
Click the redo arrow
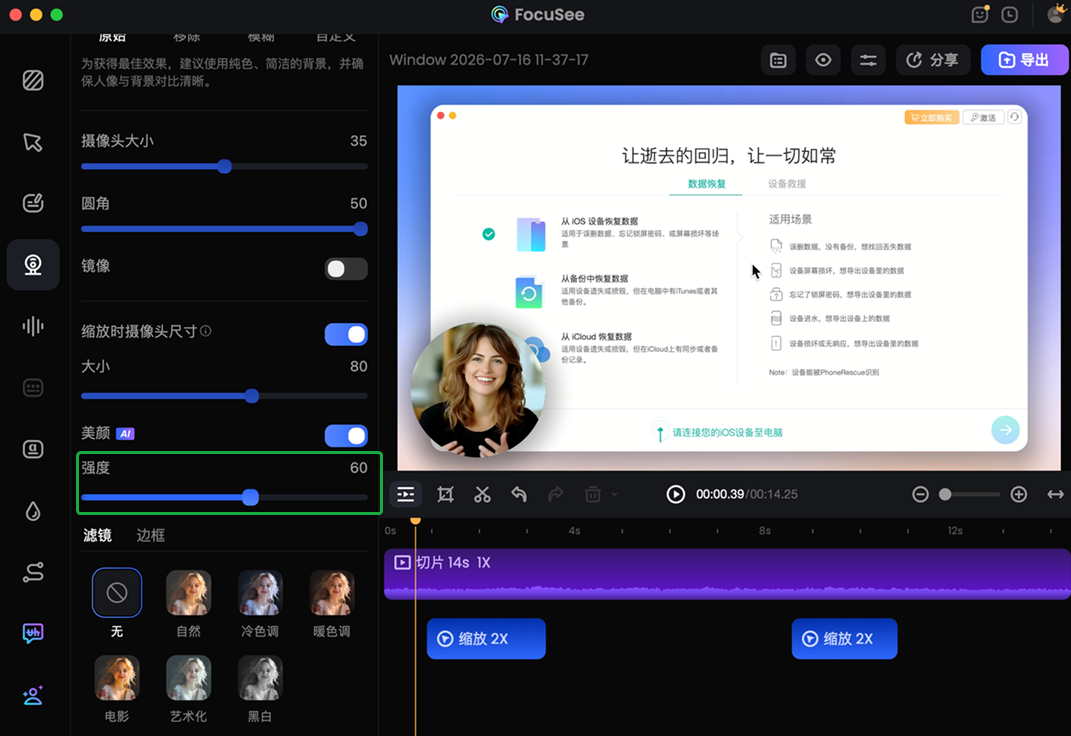[556, 494]
